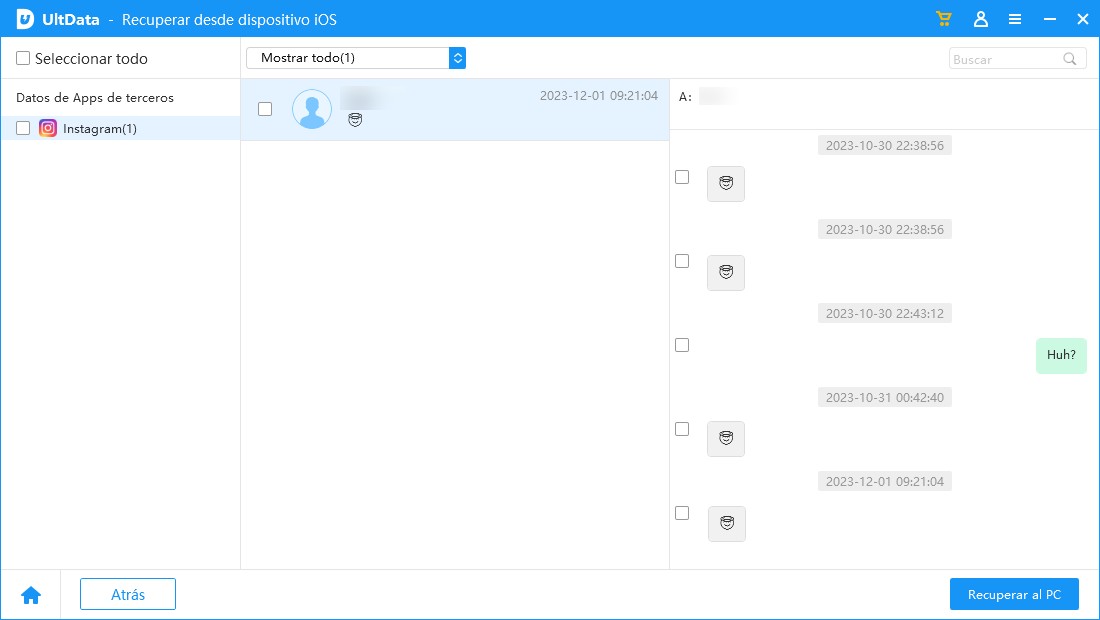Tick checkbox for first 22:38:56 message
The image size is (1100, 620).
682,177
